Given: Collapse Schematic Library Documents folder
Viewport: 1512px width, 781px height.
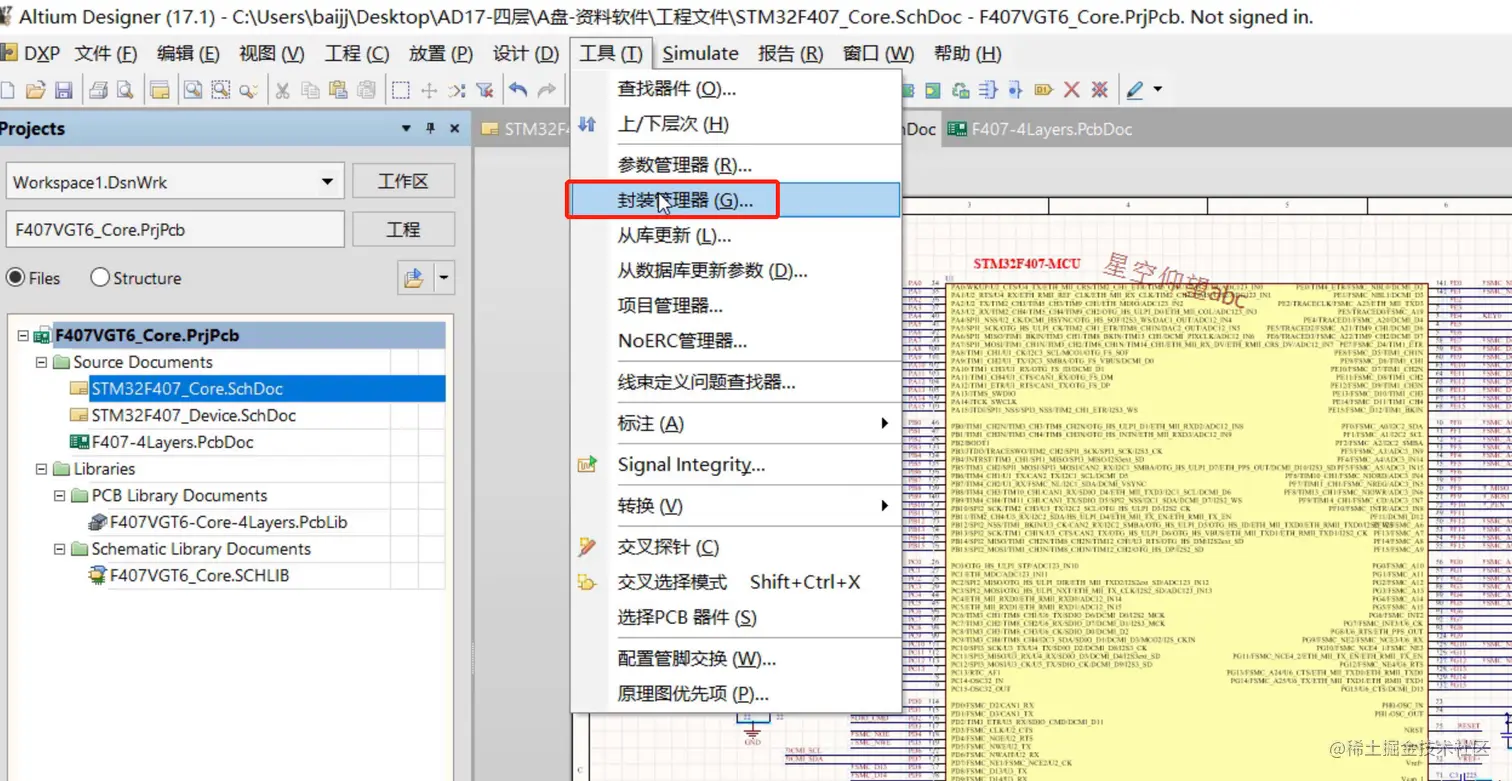Looking at the screenshot, I should 59,549.
